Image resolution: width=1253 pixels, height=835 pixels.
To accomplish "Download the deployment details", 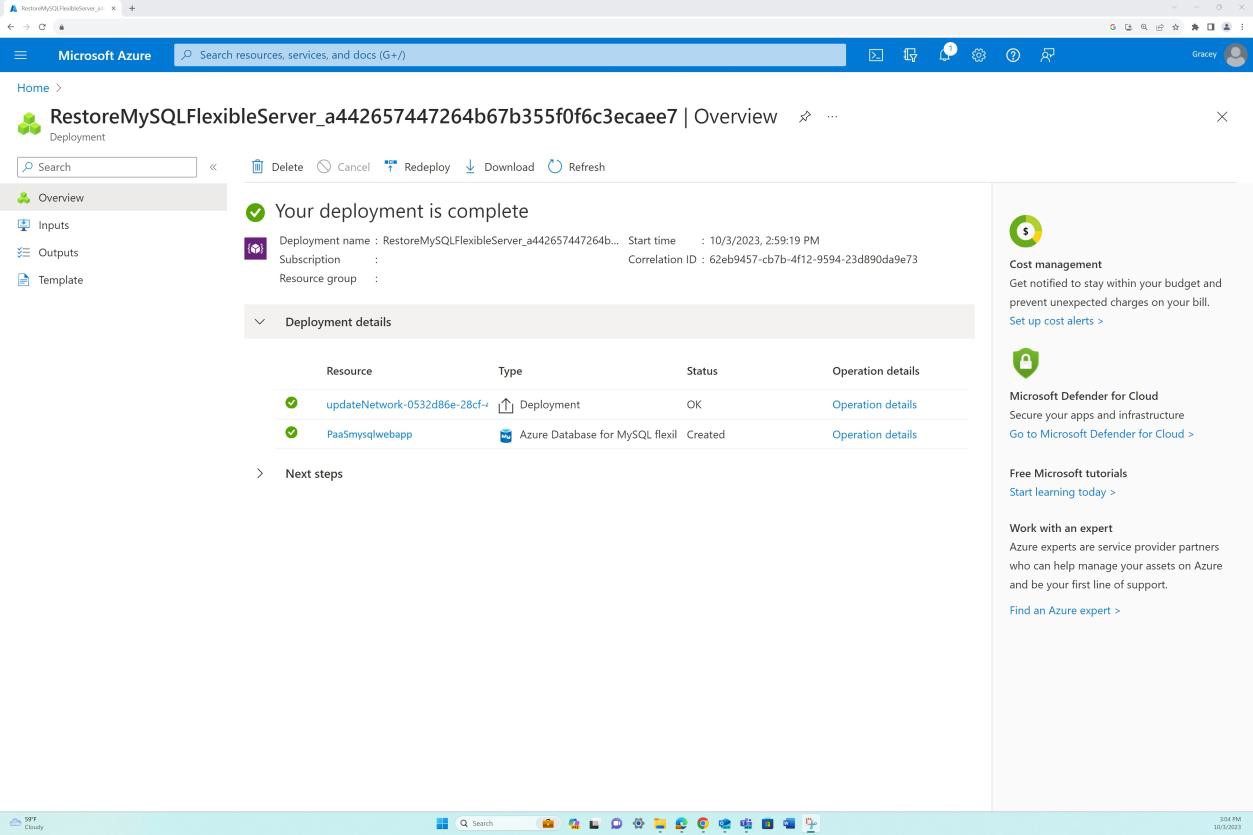I will tap(500, 166).
